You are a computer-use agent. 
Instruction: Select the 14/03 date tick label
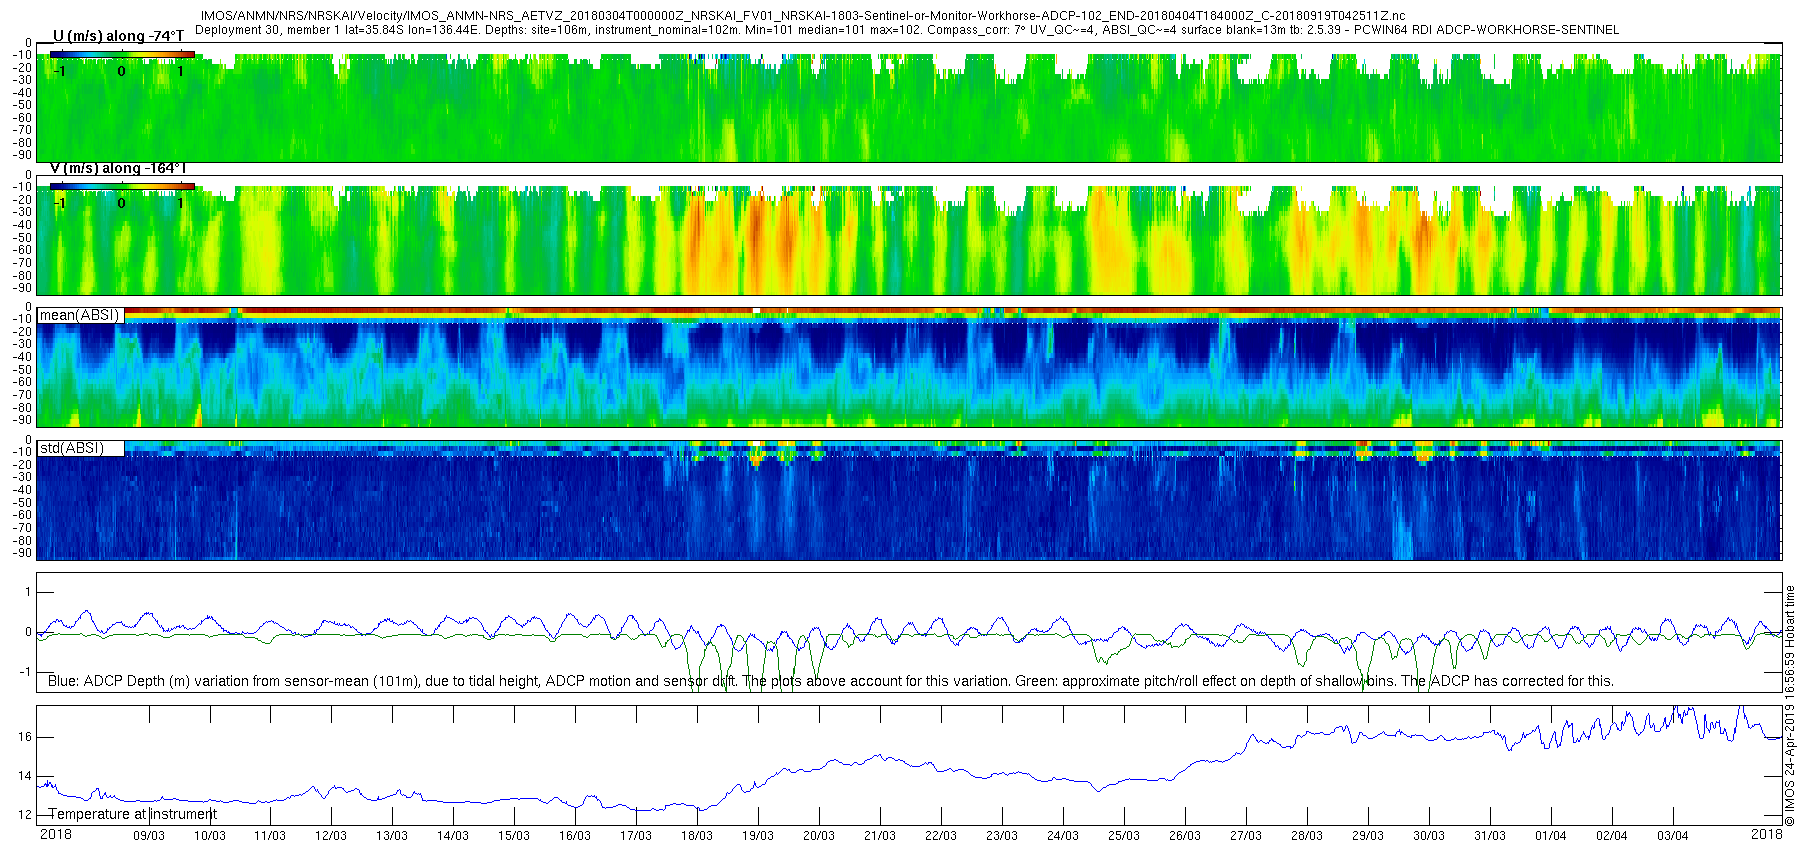[453, 836]
